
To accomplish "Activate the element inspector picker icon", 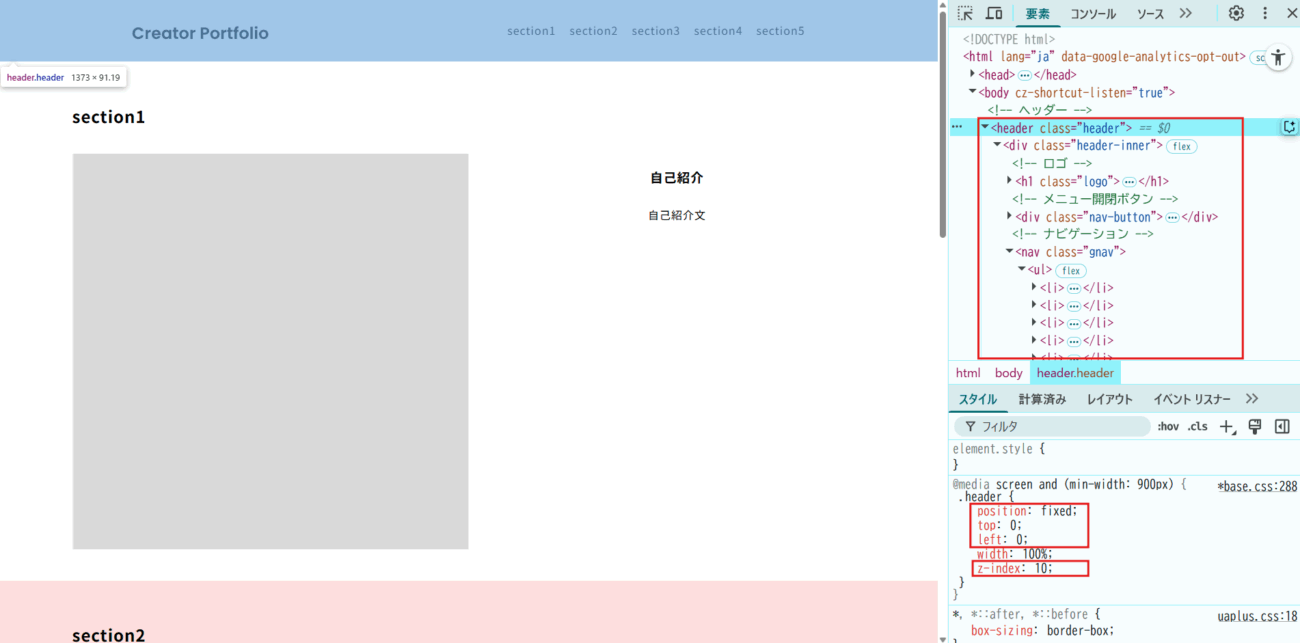I will pos(965,13).
